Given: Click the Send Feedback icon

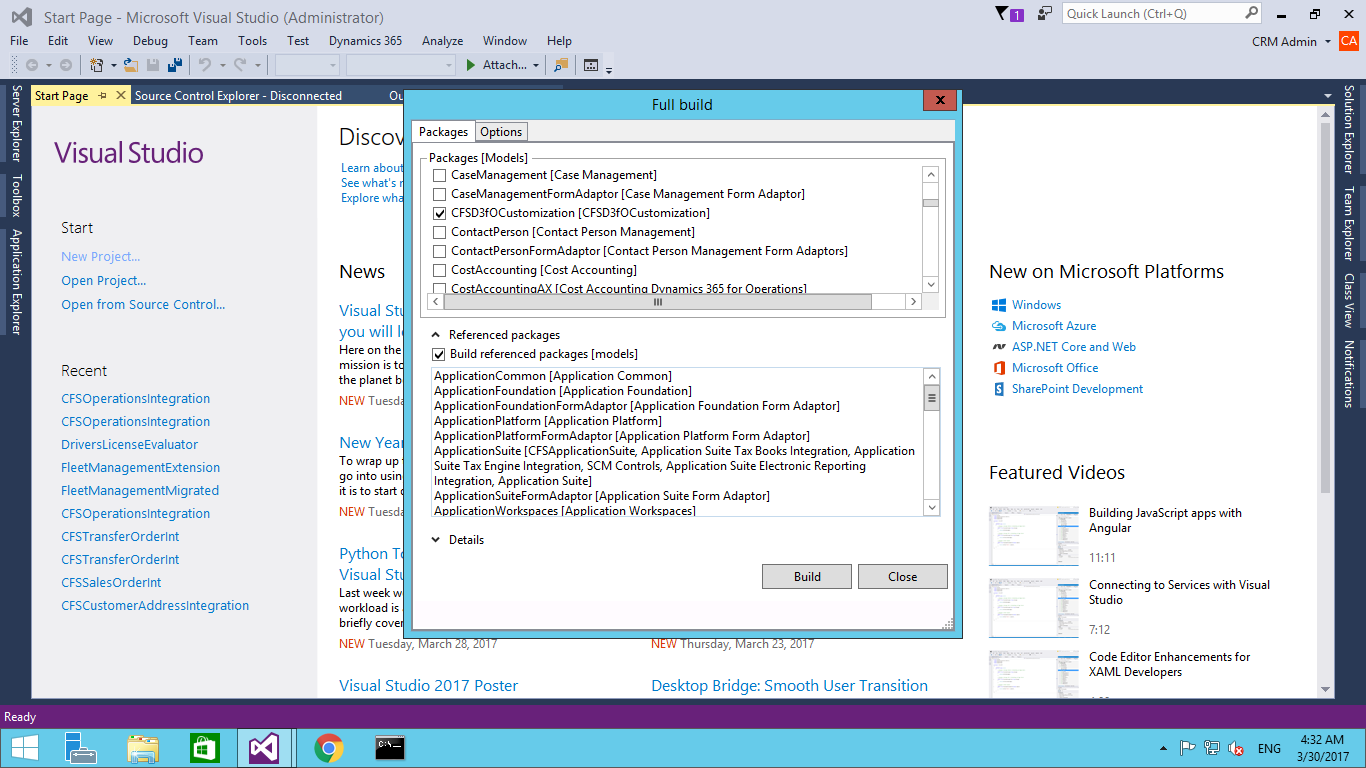Looking at the screenshot, I should click(x=1045, y=14).
